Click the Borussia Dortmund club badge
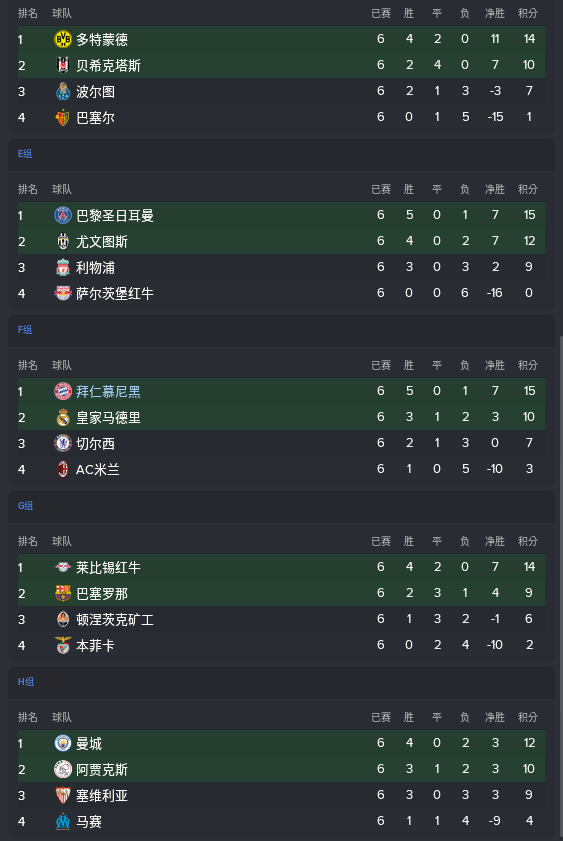 click(63, 39)
